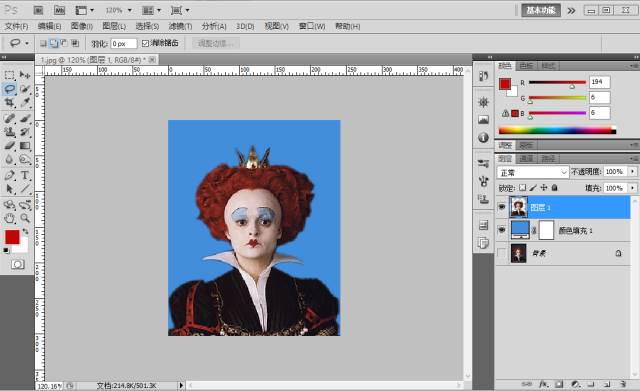Toggle lock all padlock icon

[554, 188]
